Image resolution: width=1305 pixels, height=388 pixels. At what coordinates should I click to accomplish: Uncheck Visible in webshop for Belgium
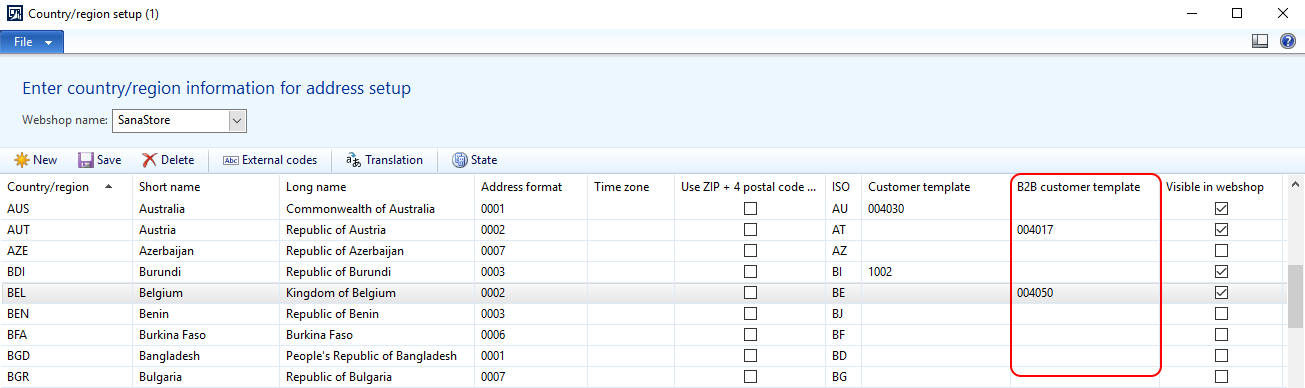pos(1221,293)
